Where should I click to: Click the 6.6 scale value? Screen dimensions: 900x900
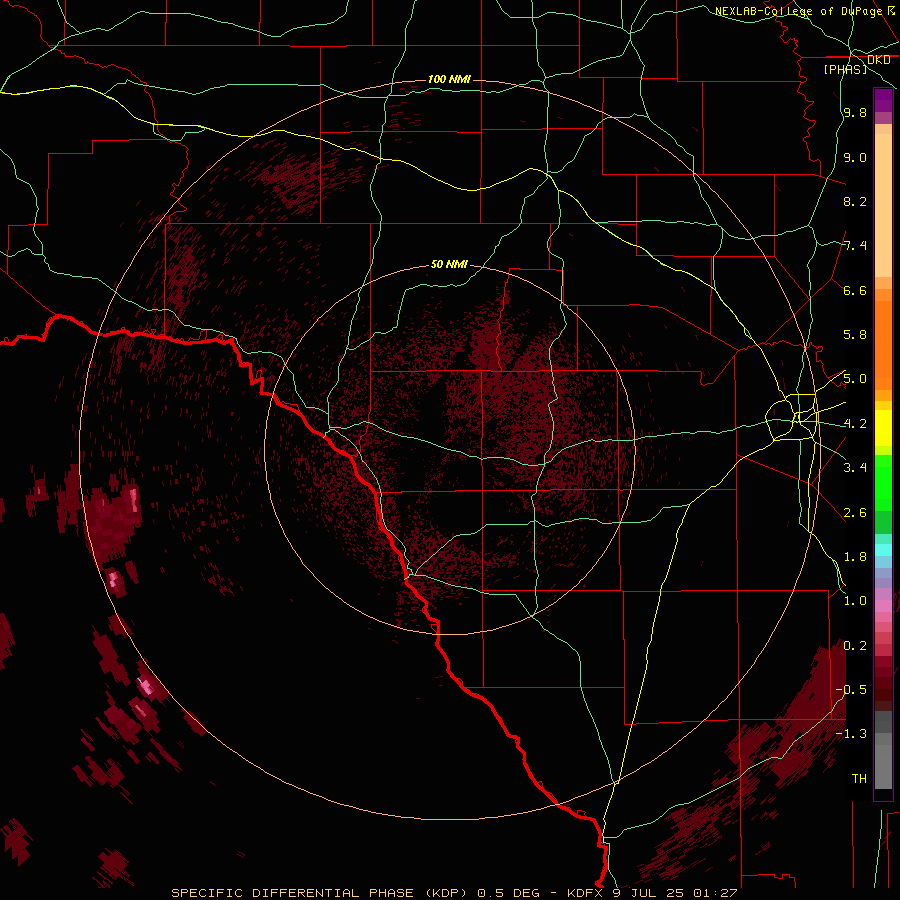[x=855, y=290]
